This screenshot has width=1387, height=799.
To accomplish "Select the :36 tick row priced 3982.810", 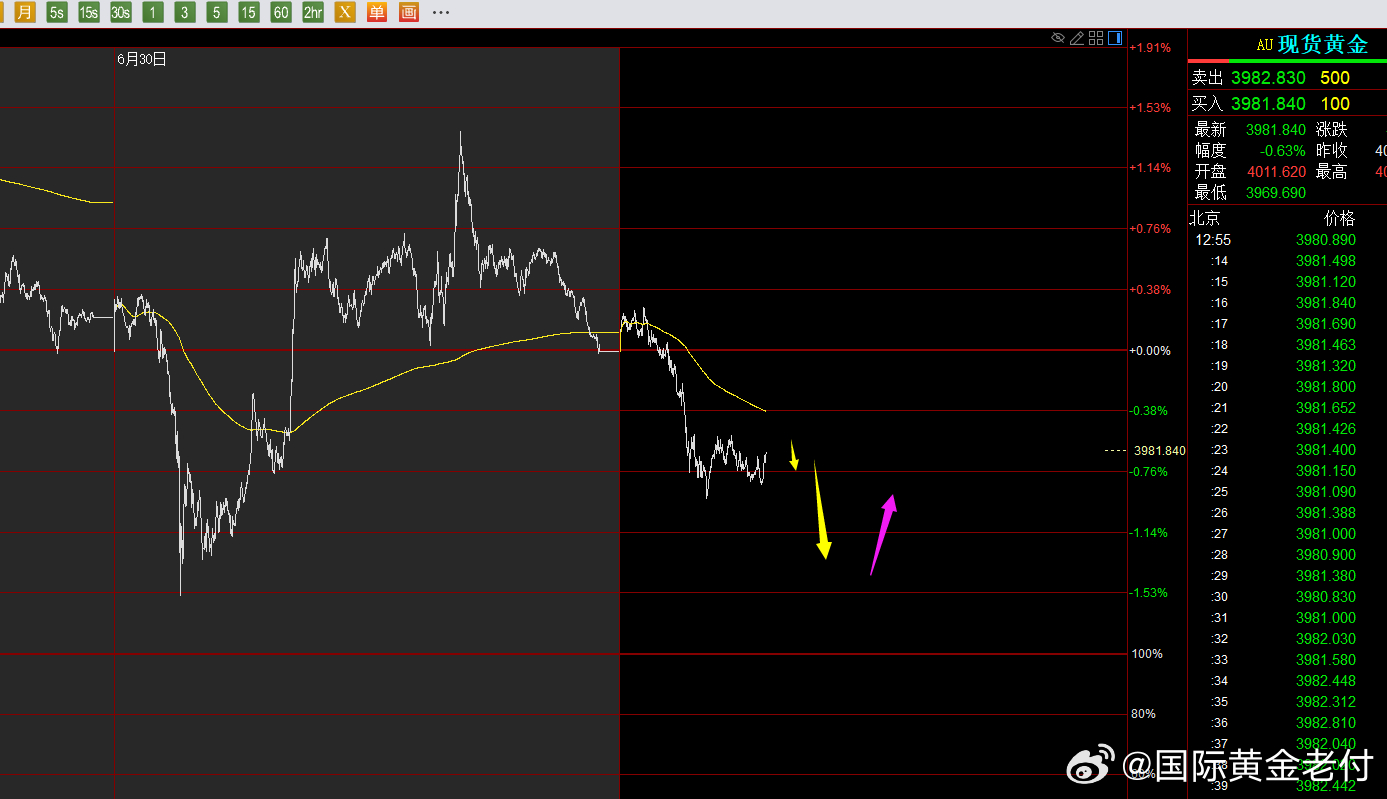I will [1287, 723].
